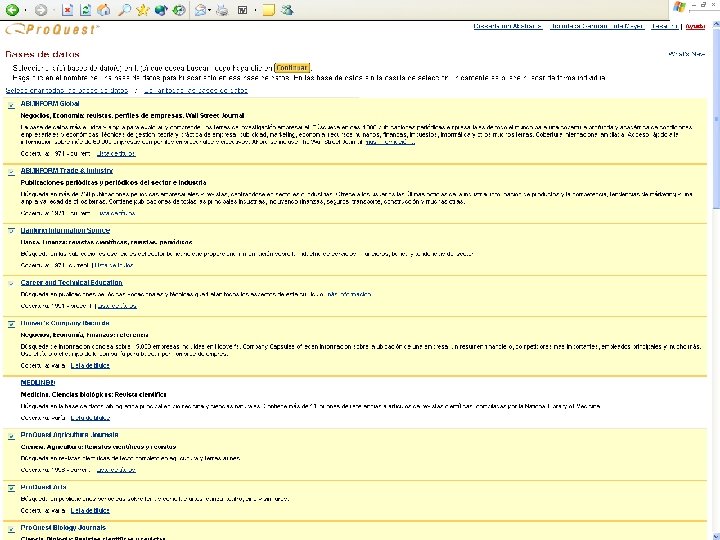
Task: Click the Media globe icon
Action: pos(161,10)
